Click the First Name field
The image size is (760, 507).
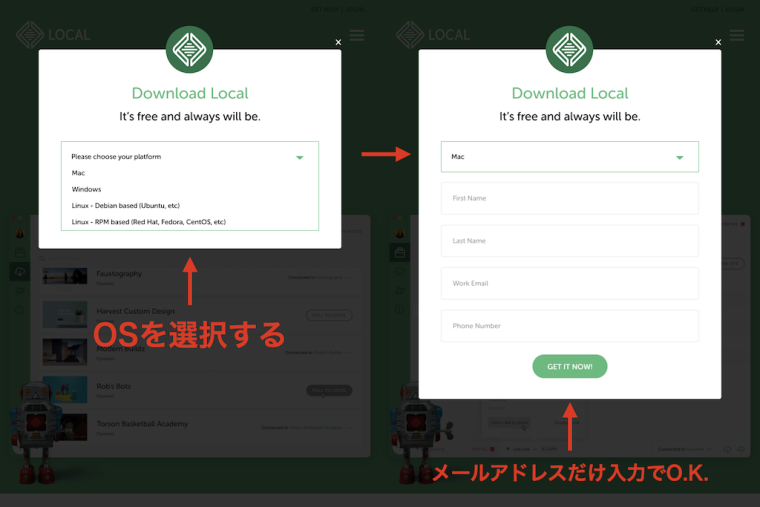tap(570, 198)
